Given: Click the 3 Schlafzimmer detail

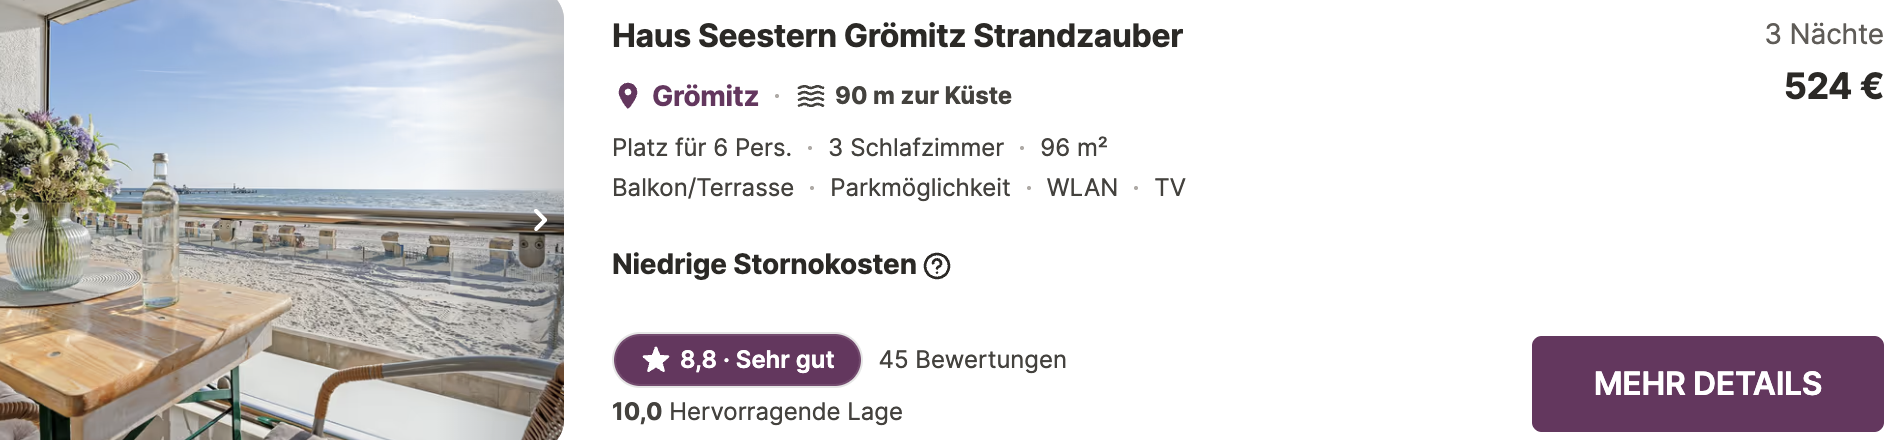Looking at the screenshot, I should pyautogui.click(x=916, y=148).
